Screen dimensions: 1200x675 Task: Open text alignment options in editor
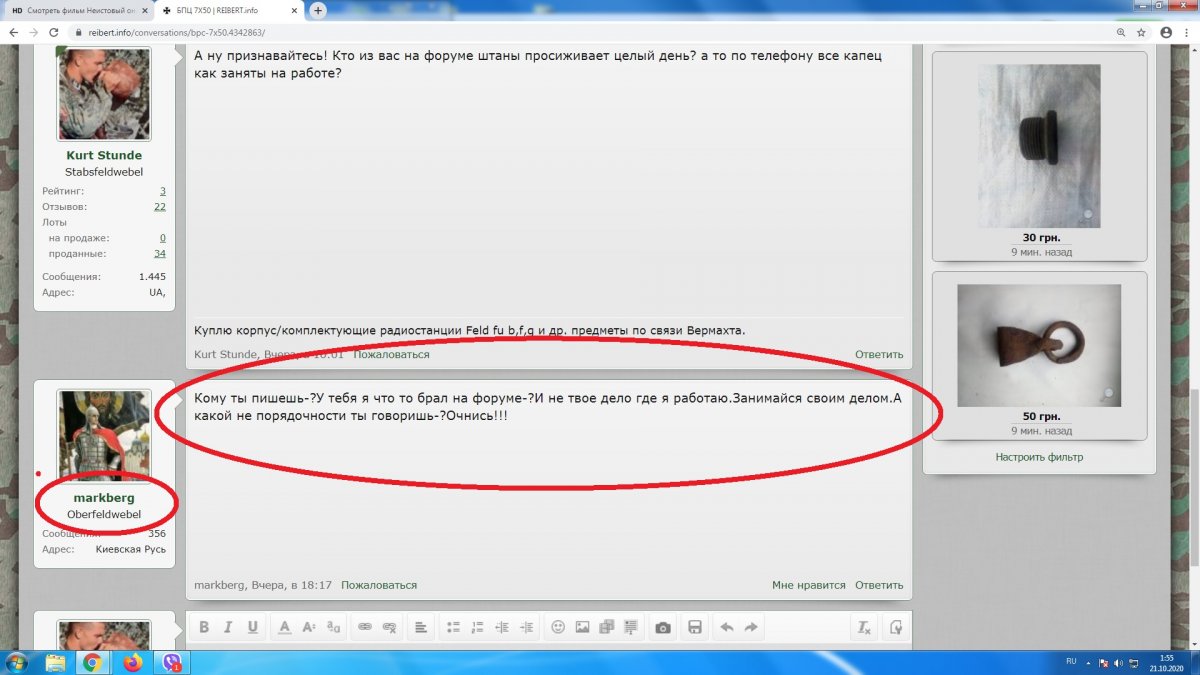(421, 627)
